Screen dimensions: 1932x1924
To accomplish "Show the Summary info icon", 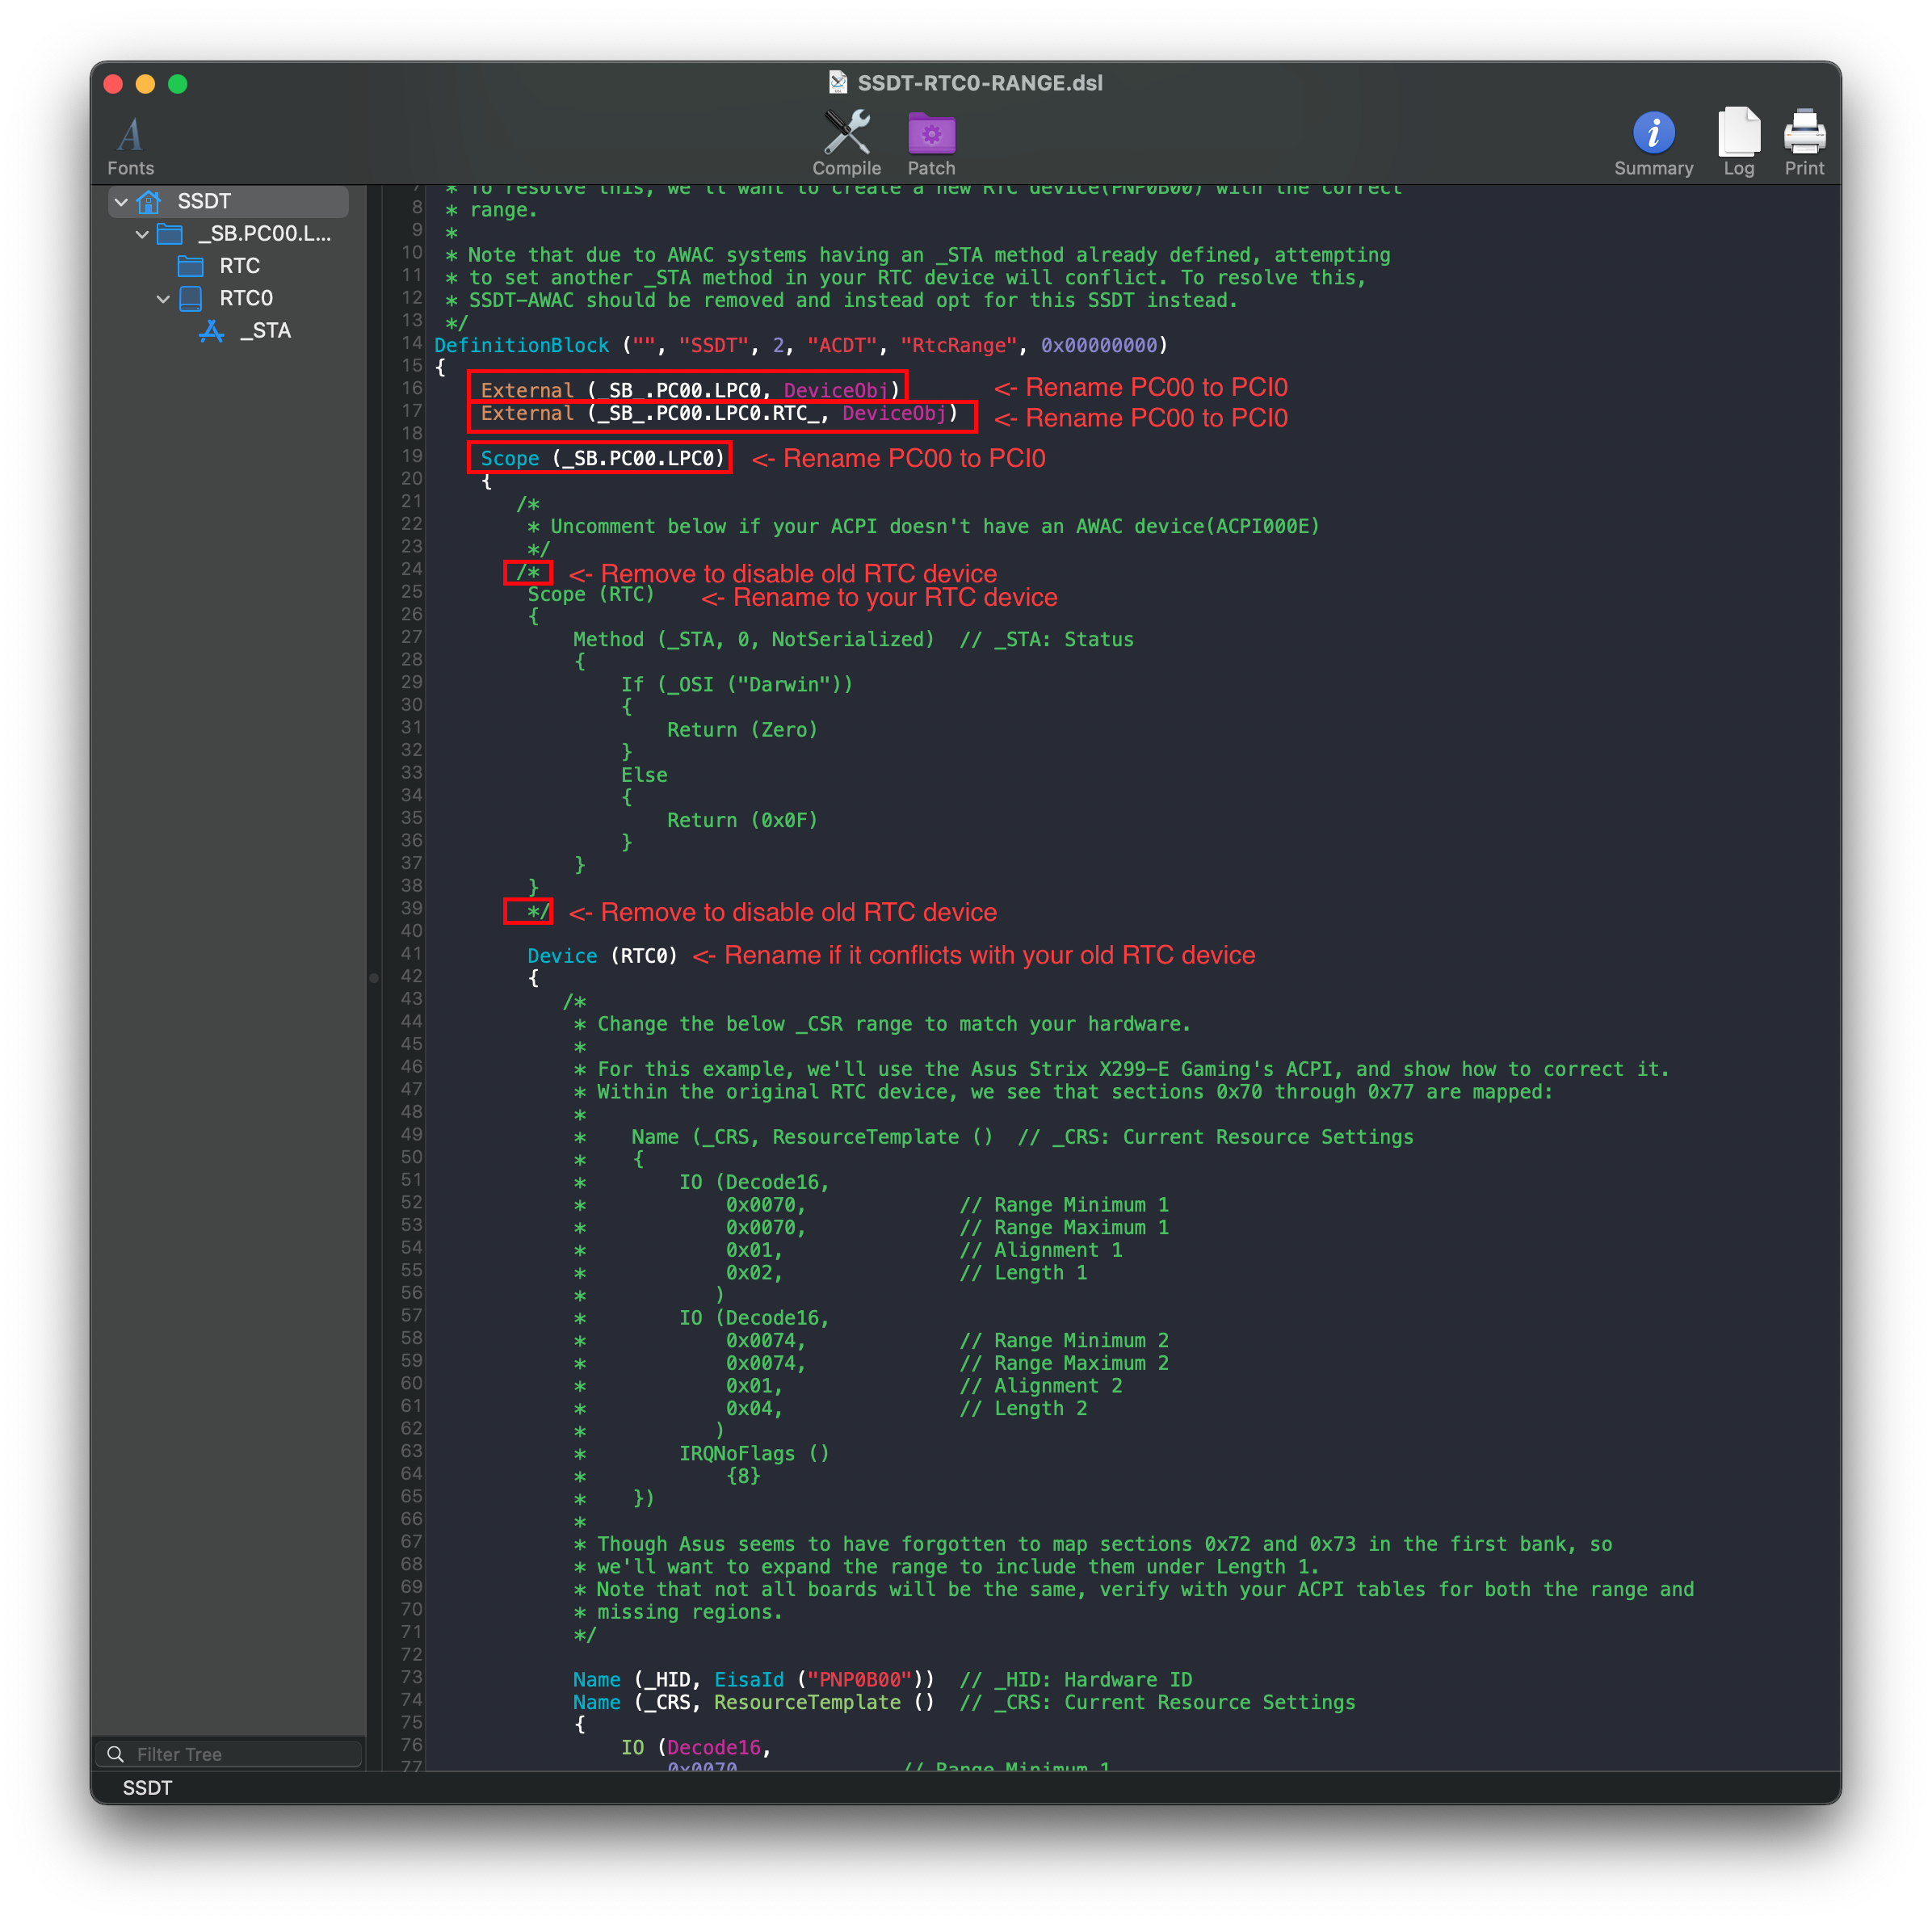I will point(1653,133).
